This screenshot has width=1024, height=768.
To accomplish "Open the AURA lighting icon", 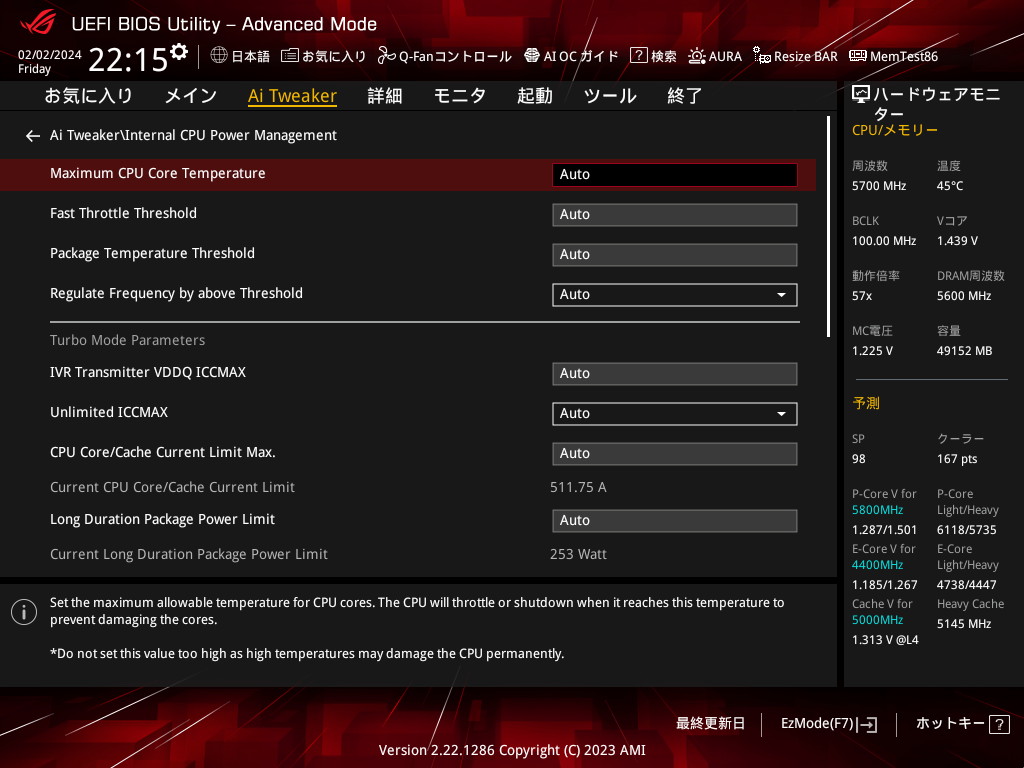I will click(x=697, y=56).
